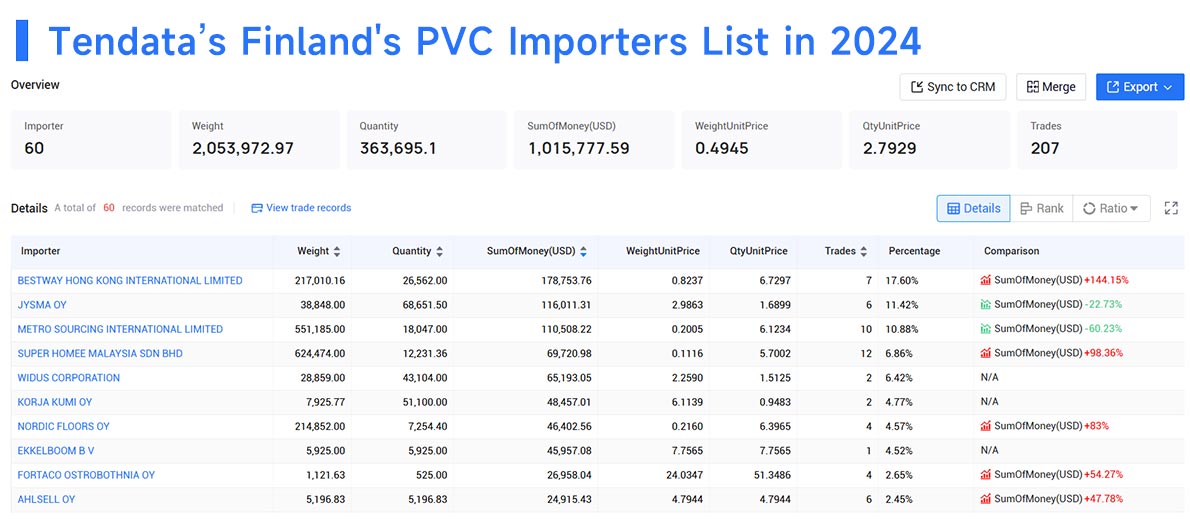Click comparison value +144.15%
The image size is (1190, 519).
pyautogui.click(x=1107, y=281)
